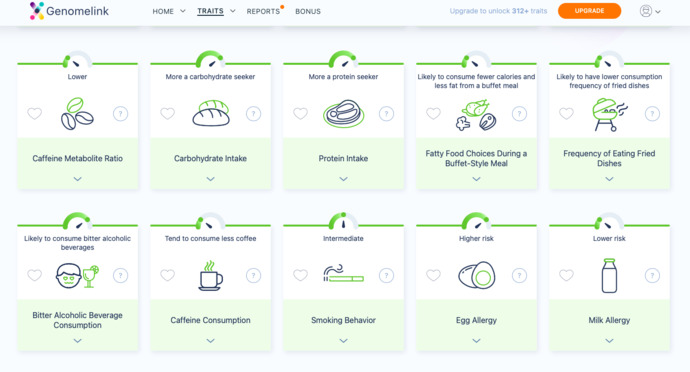Click Upgrade to unlock 312+ traits link

click(x=498, y=11)
